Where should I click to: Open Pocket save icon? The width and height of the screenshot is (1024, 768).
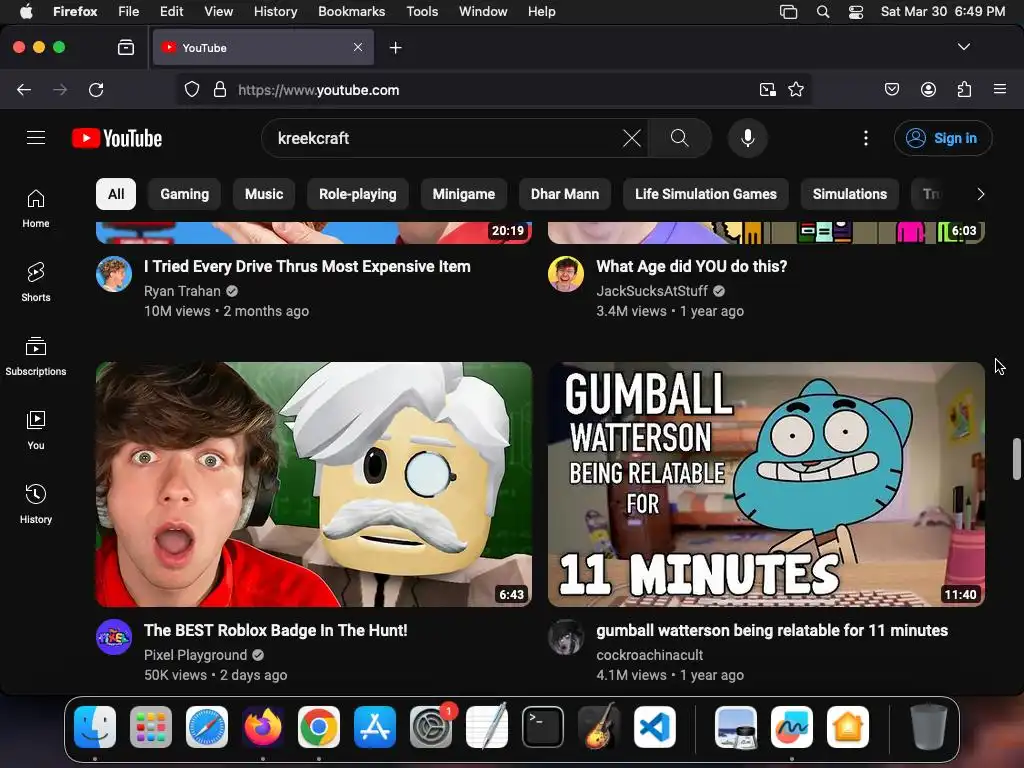pyautogui.click(x=892, y=89)
